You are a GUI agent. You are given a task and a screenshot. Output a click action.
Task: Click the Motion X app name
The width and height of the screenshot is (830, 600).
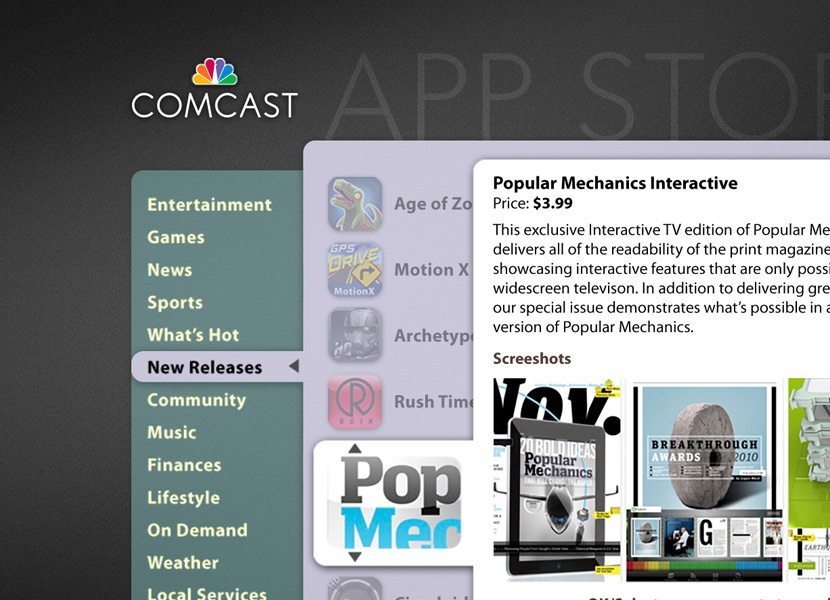click(432, 269)
